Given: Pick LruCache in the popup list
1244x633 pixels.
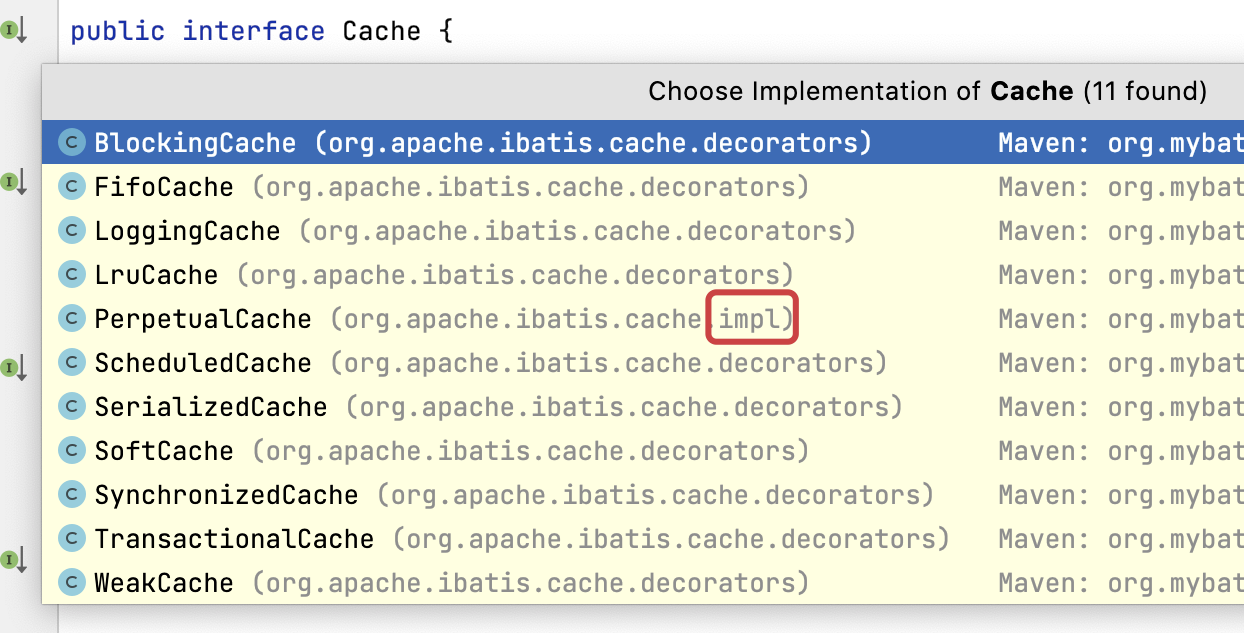Looking at the screenshot, I should click(x=643, y=275).
